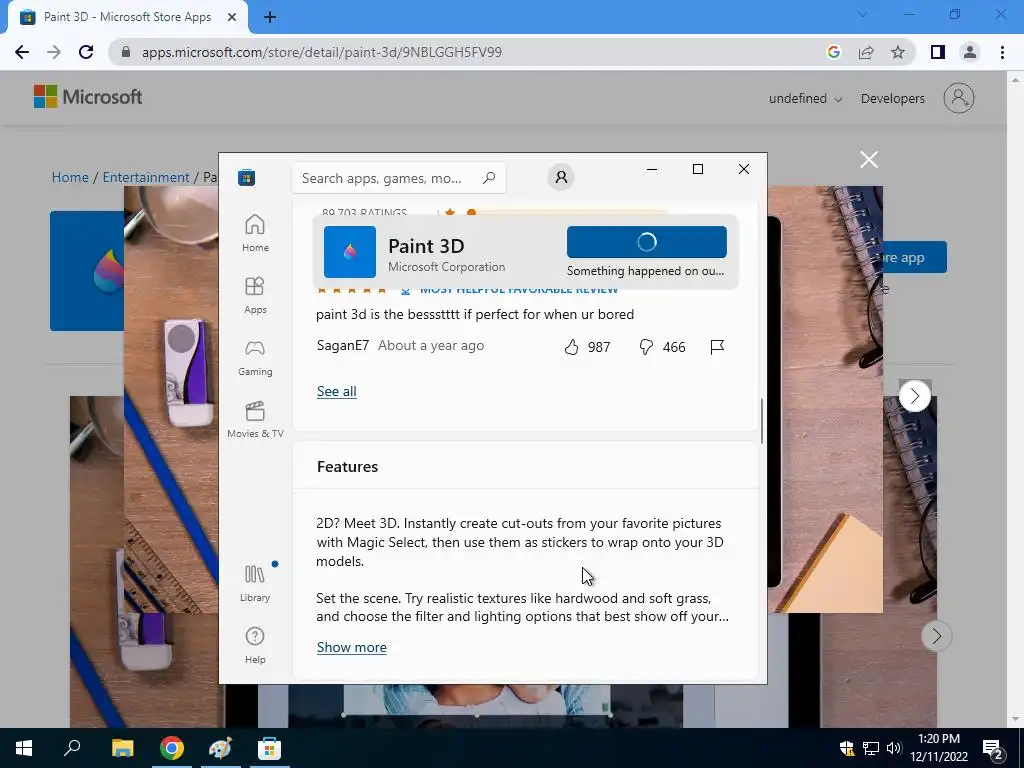The height and width of the screenshot is (768, 1024).
Task: Open the Developers link in header
Action: click(x=893, y=99)
